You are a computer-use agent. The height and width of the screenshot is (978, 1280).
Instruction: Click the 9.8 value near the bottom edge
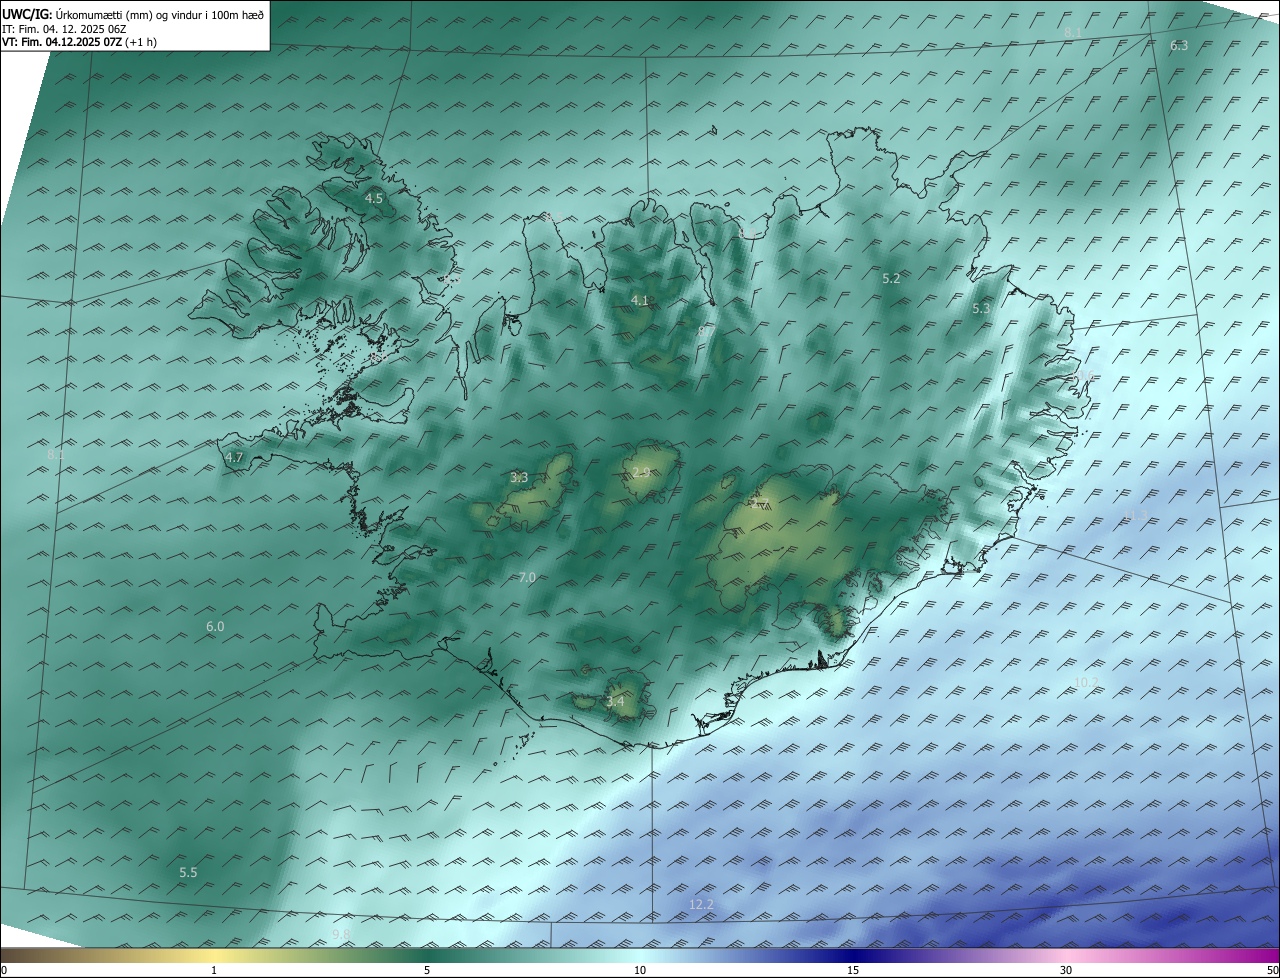(x=341, y=935)
